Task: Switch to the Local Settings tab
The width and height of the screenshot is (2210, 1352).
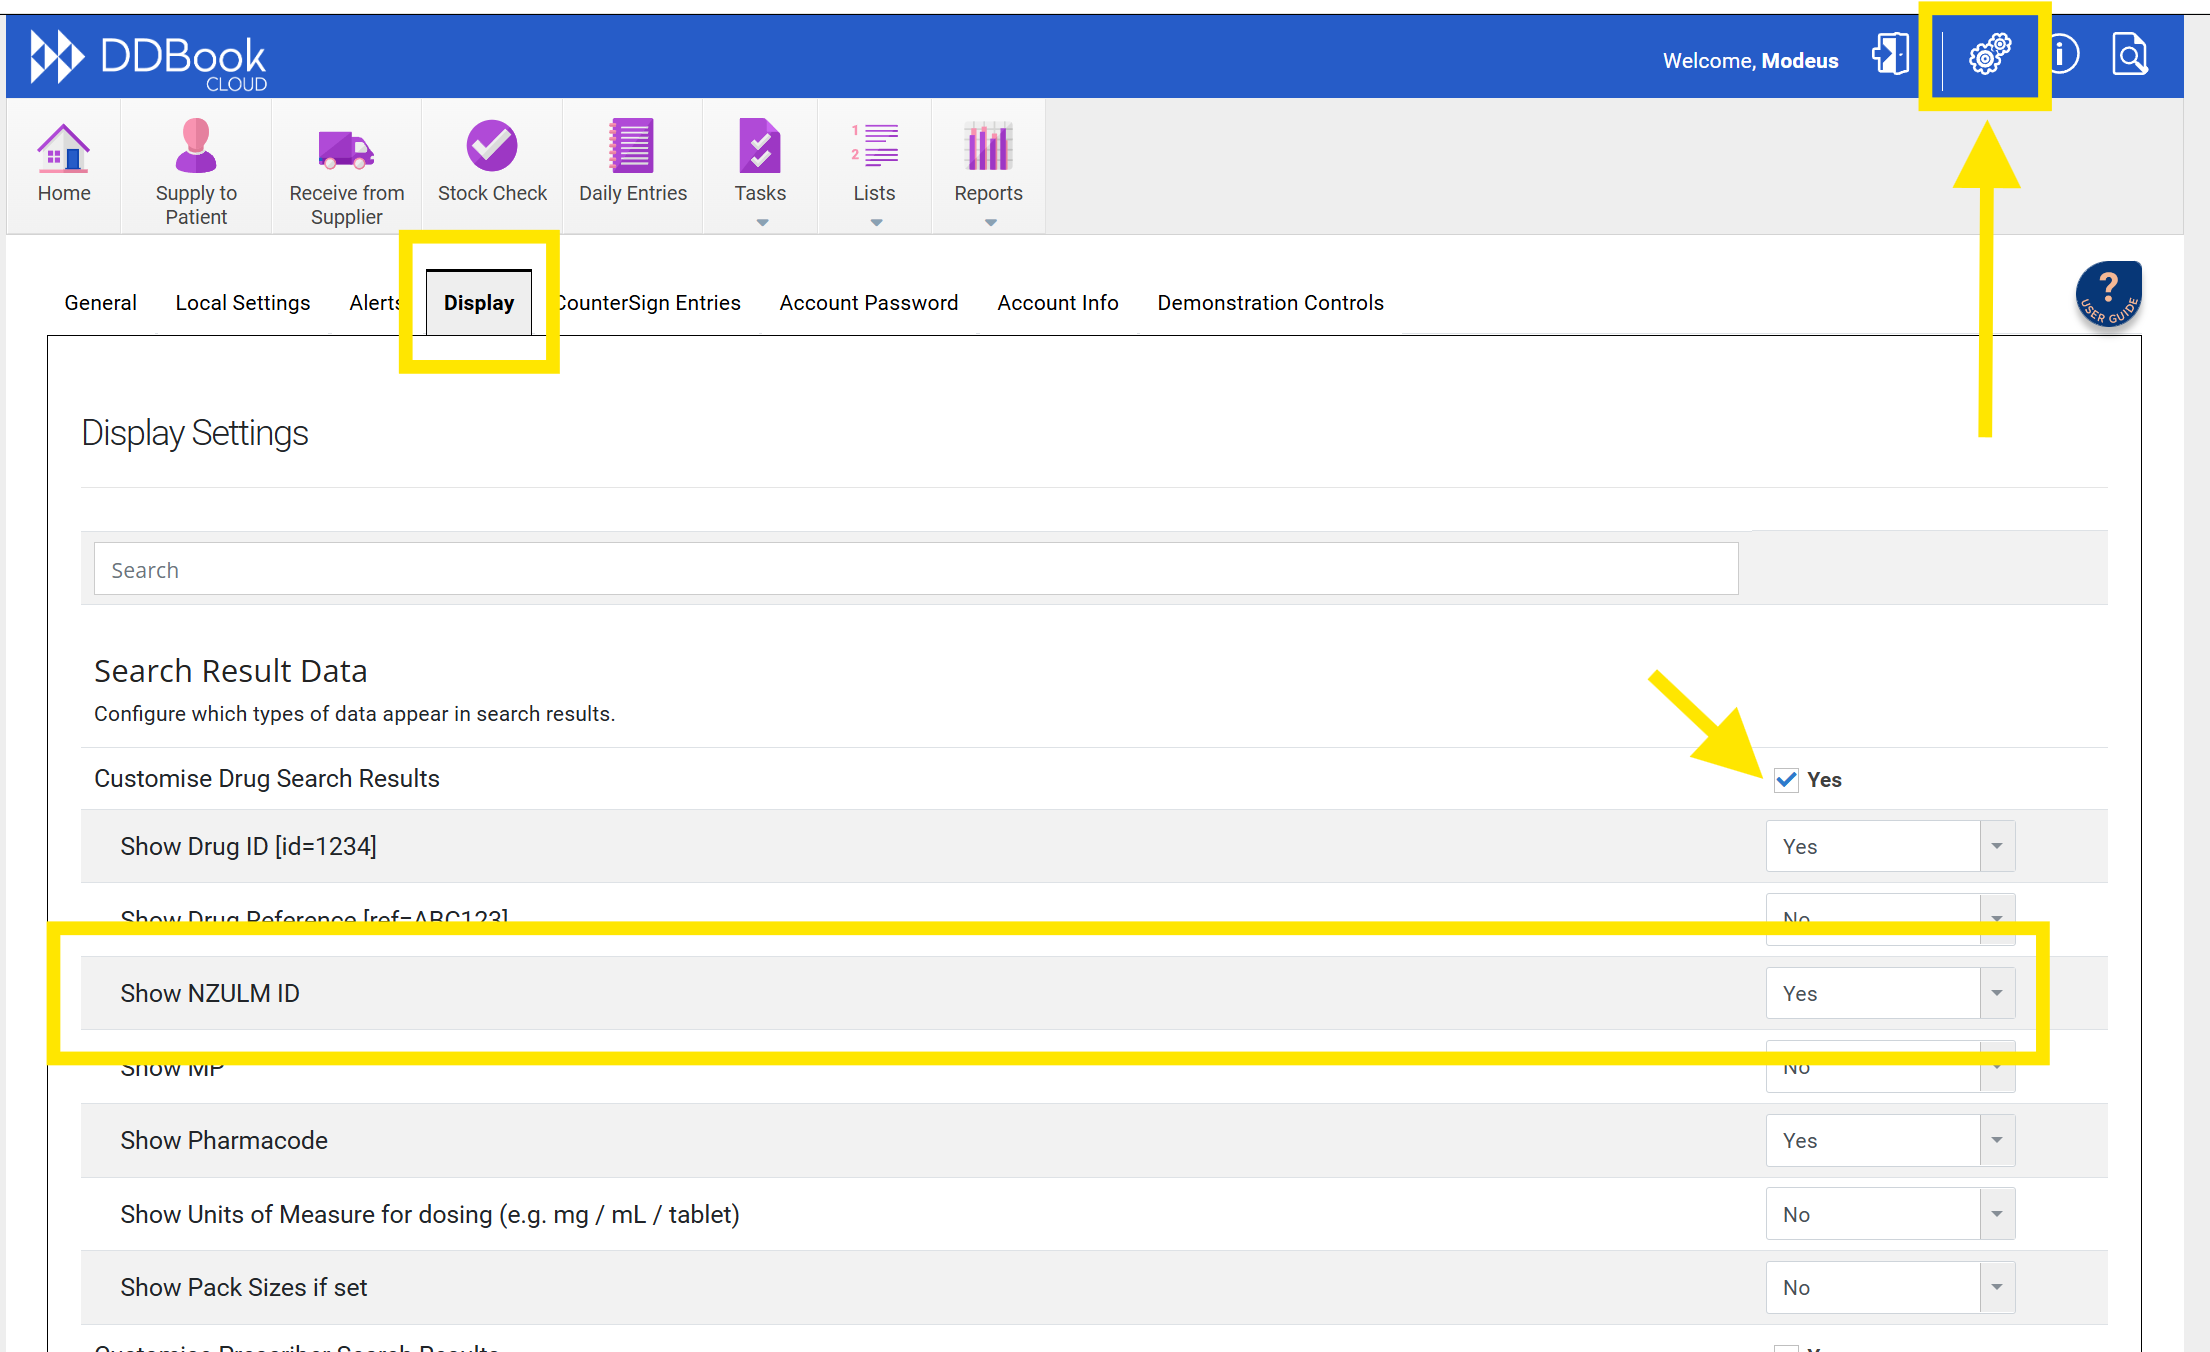Action: [243, 303]
